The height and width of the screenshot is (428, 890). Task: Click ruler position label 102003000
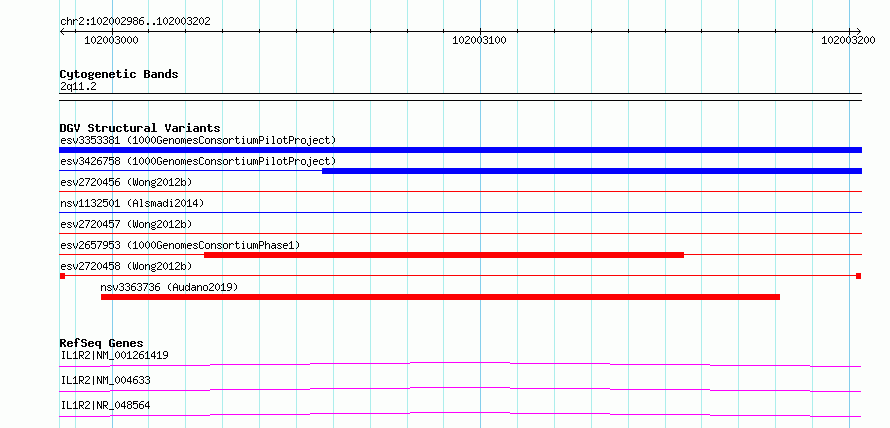click(x=111, y=40)
